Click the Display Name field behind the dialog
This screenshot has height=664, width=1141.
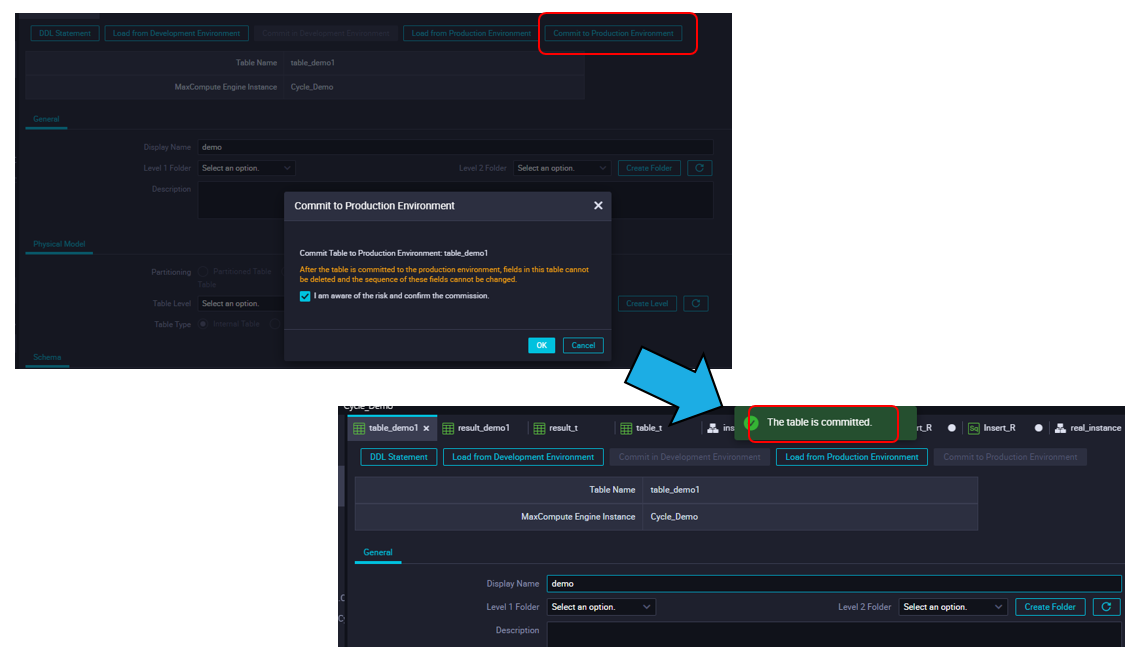click(x=456, y=147)
